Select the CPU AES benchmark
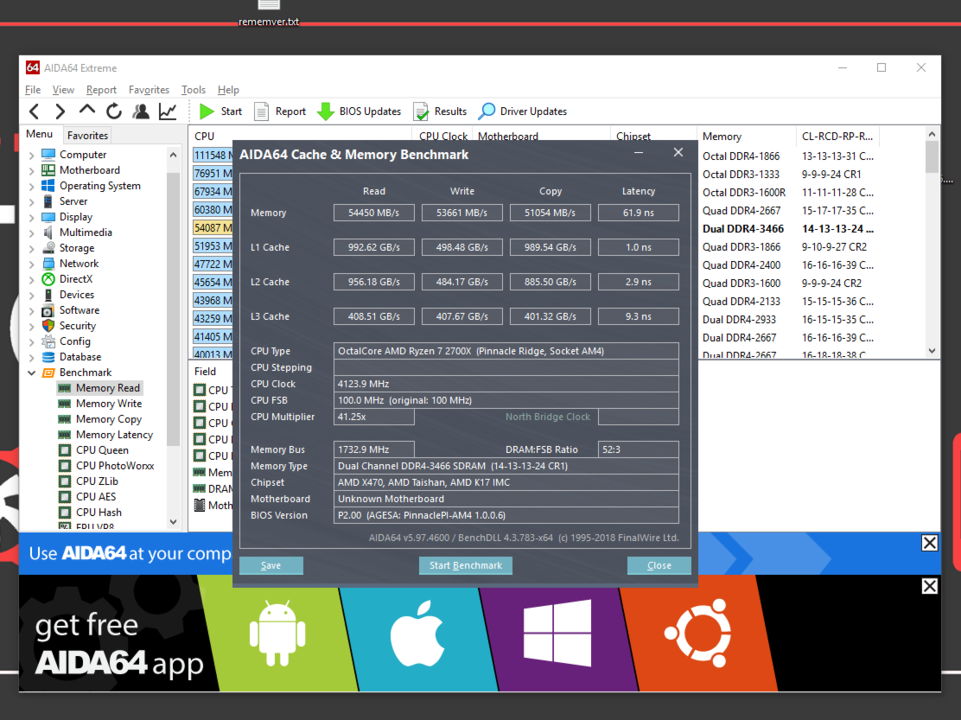This screenshot has height=720, width=961. [x=96, y=497]
